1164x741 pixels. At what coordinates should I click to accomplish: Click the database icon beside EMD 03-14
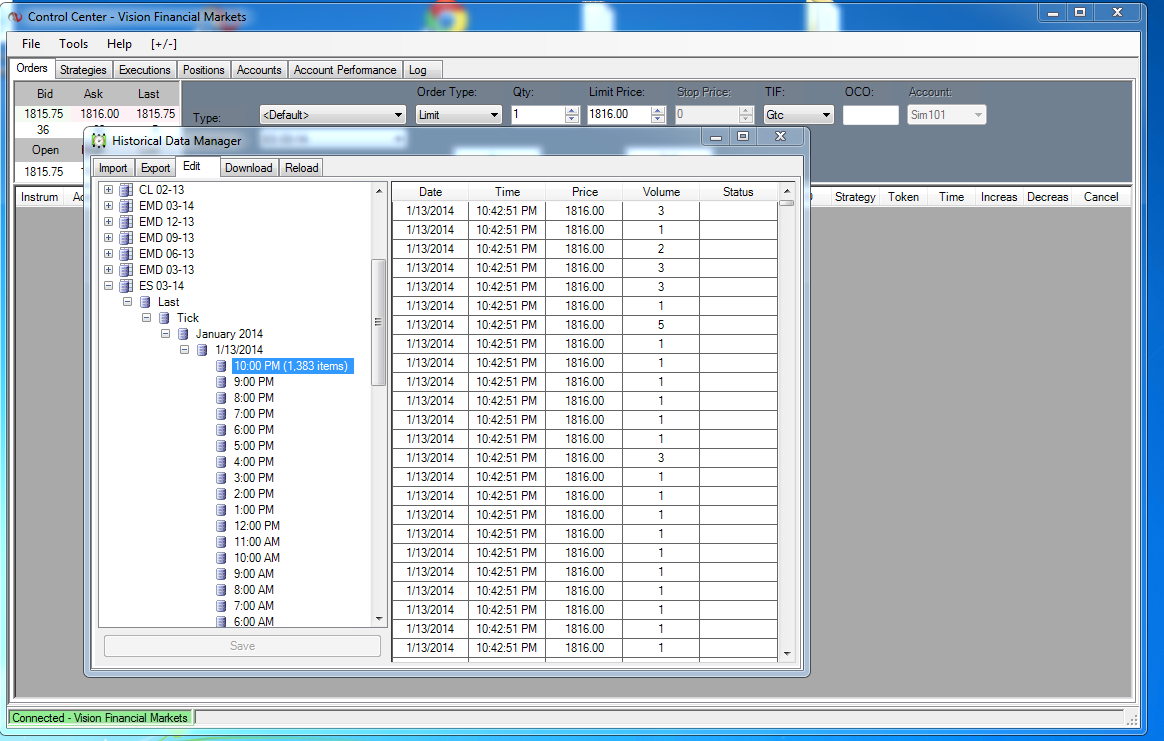pos(126,206)
